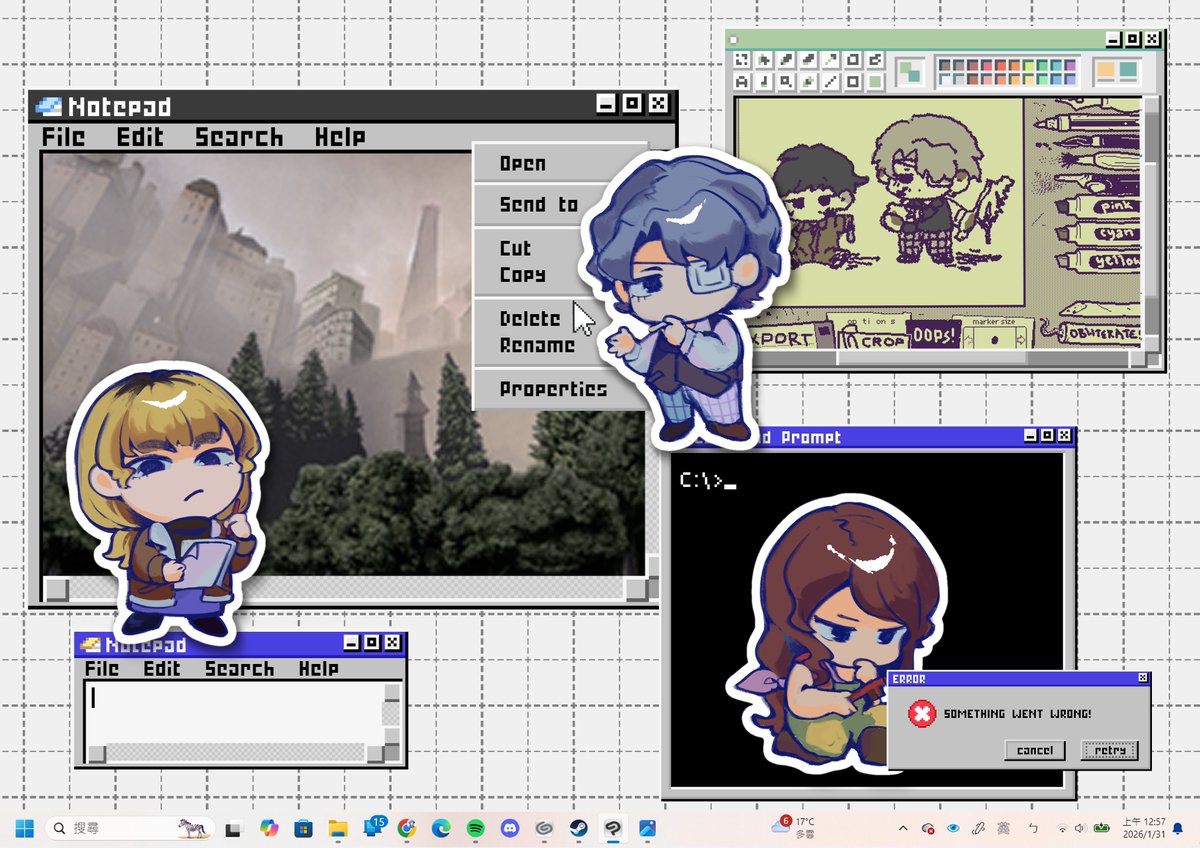This screenshot has width=1200, height=848.
Task: Choose Open in the context menu
Action: pos(523,163)
